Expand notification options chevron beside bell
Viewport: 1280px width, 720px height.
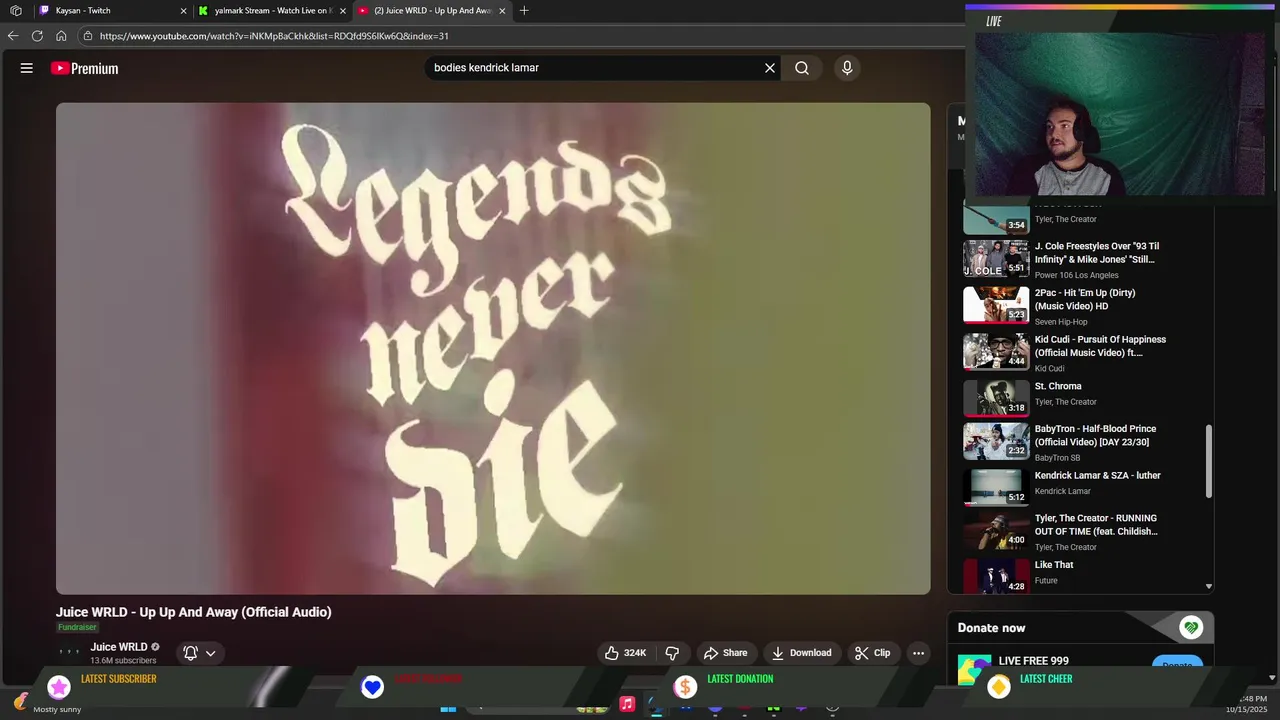[211, 653]
